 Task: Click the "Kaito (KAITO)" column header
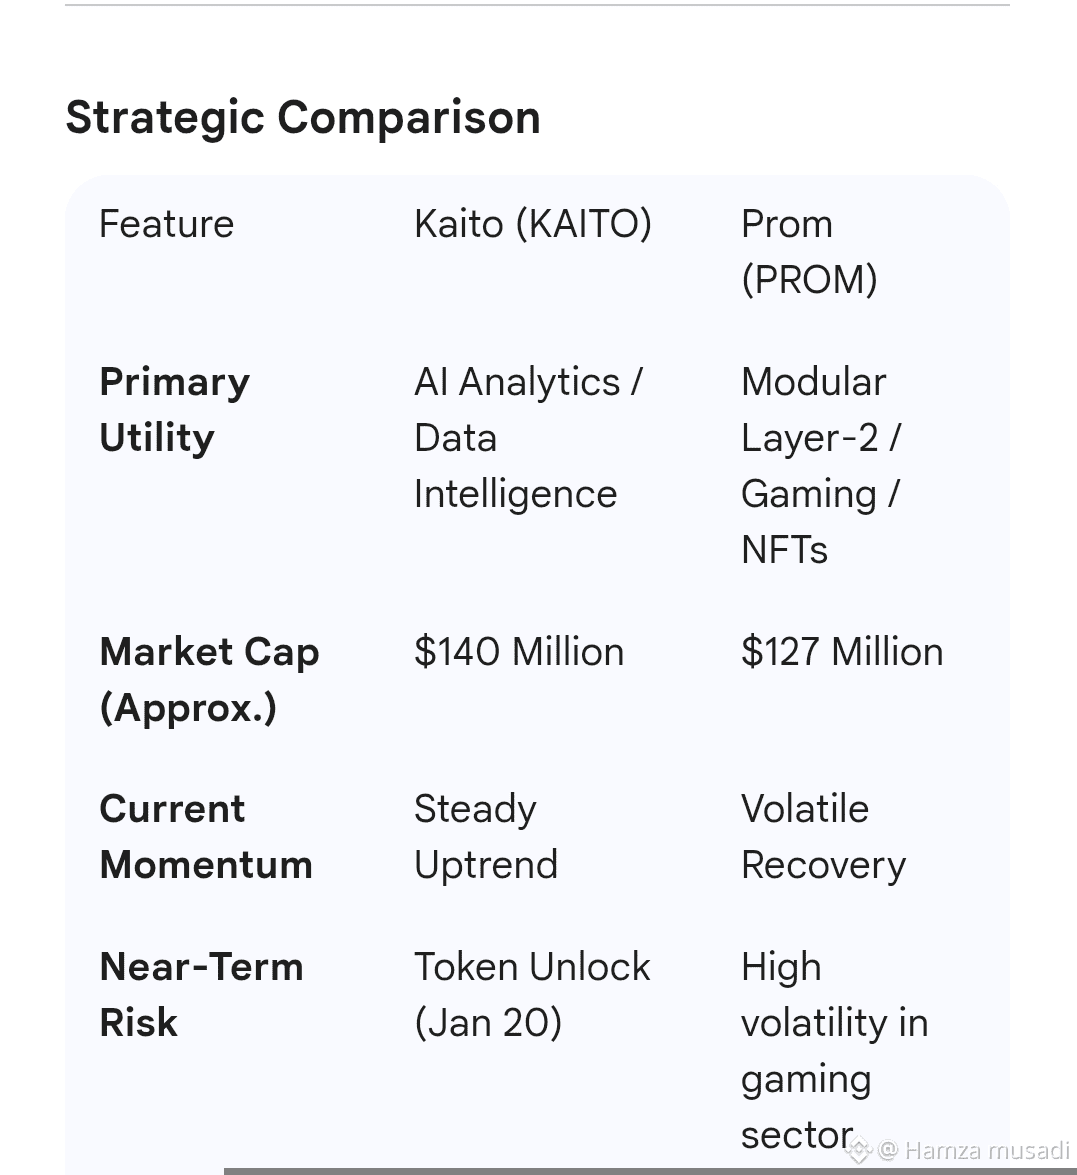(532, 224)
